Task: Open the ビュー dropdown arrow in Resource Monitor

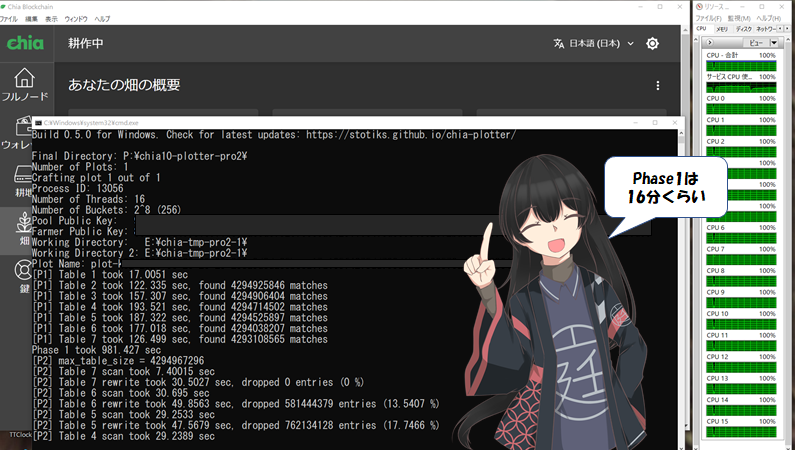Action: (774, 42)
